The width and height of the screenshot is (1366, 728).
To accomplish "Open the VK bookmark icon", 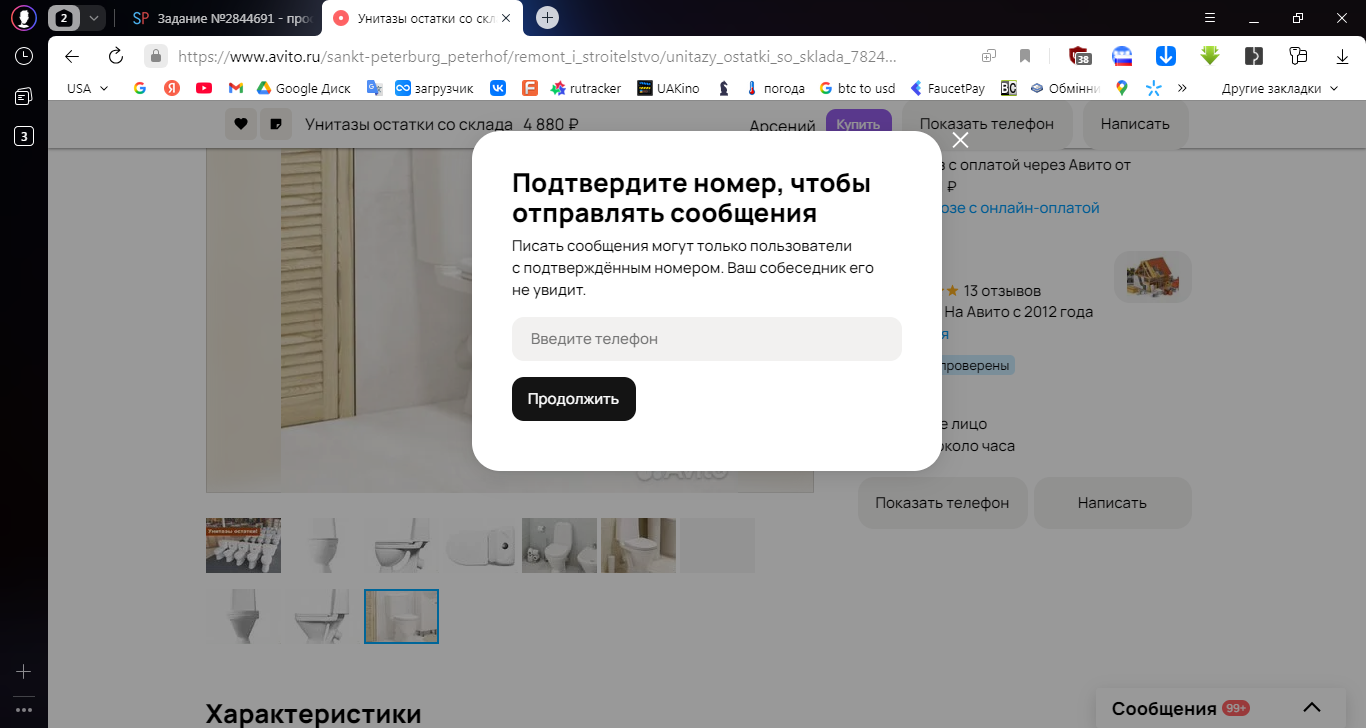I will click(498, 88).
